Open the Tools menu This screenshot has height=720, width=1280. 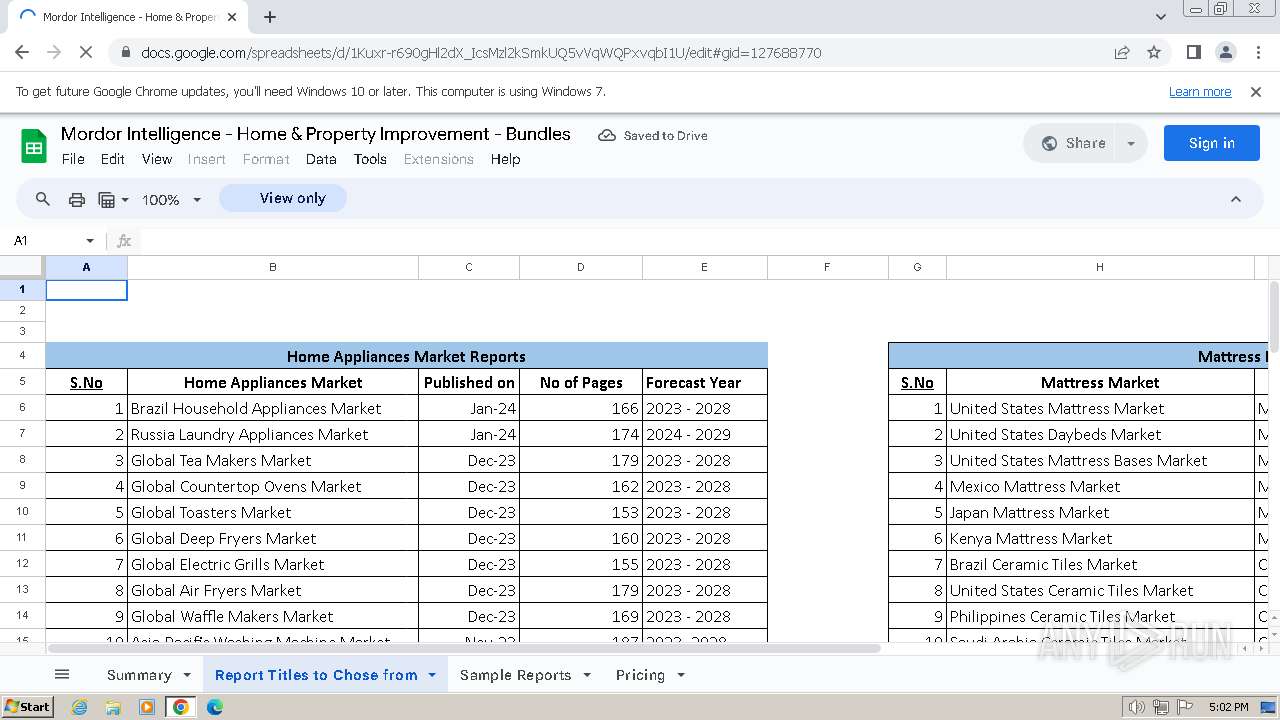click(370, 159)
